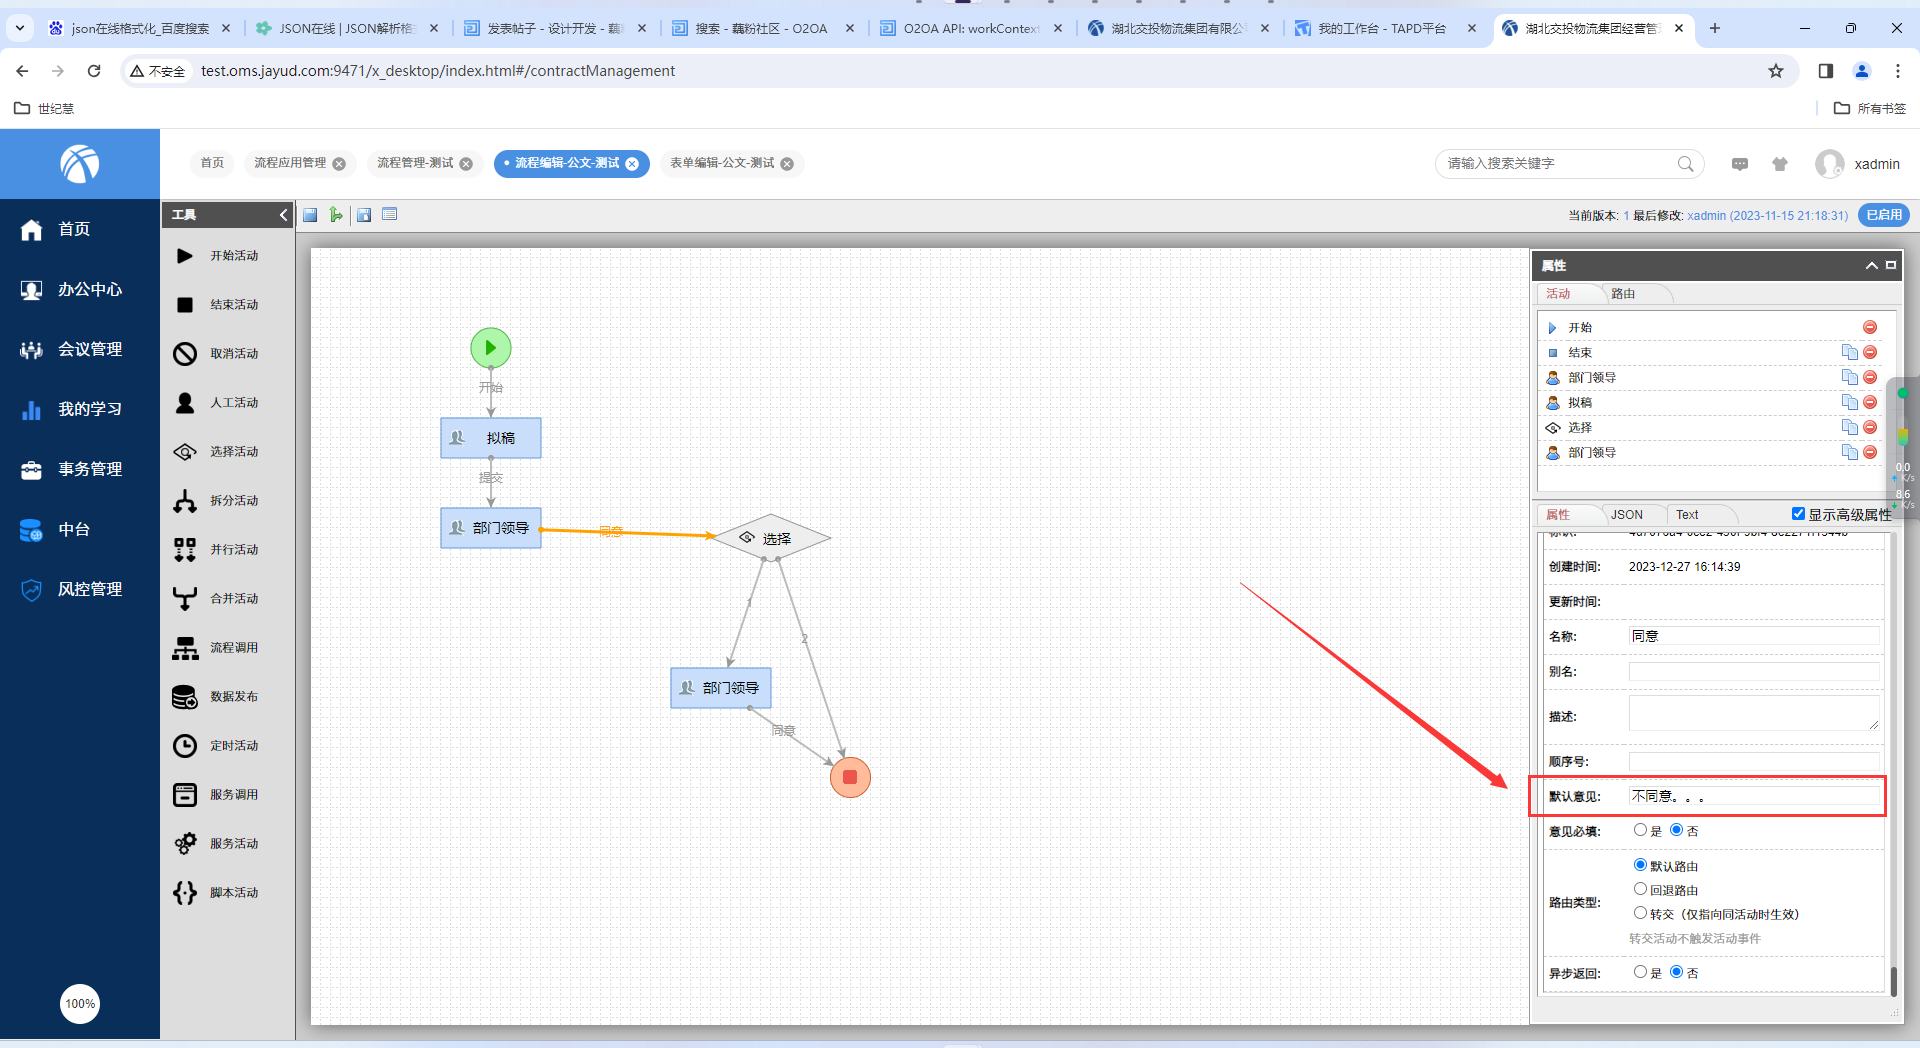The image size is (1920, 1048).
Task: Delete the 拟稿 activity via red minus icon
Action: [1870, 402]
